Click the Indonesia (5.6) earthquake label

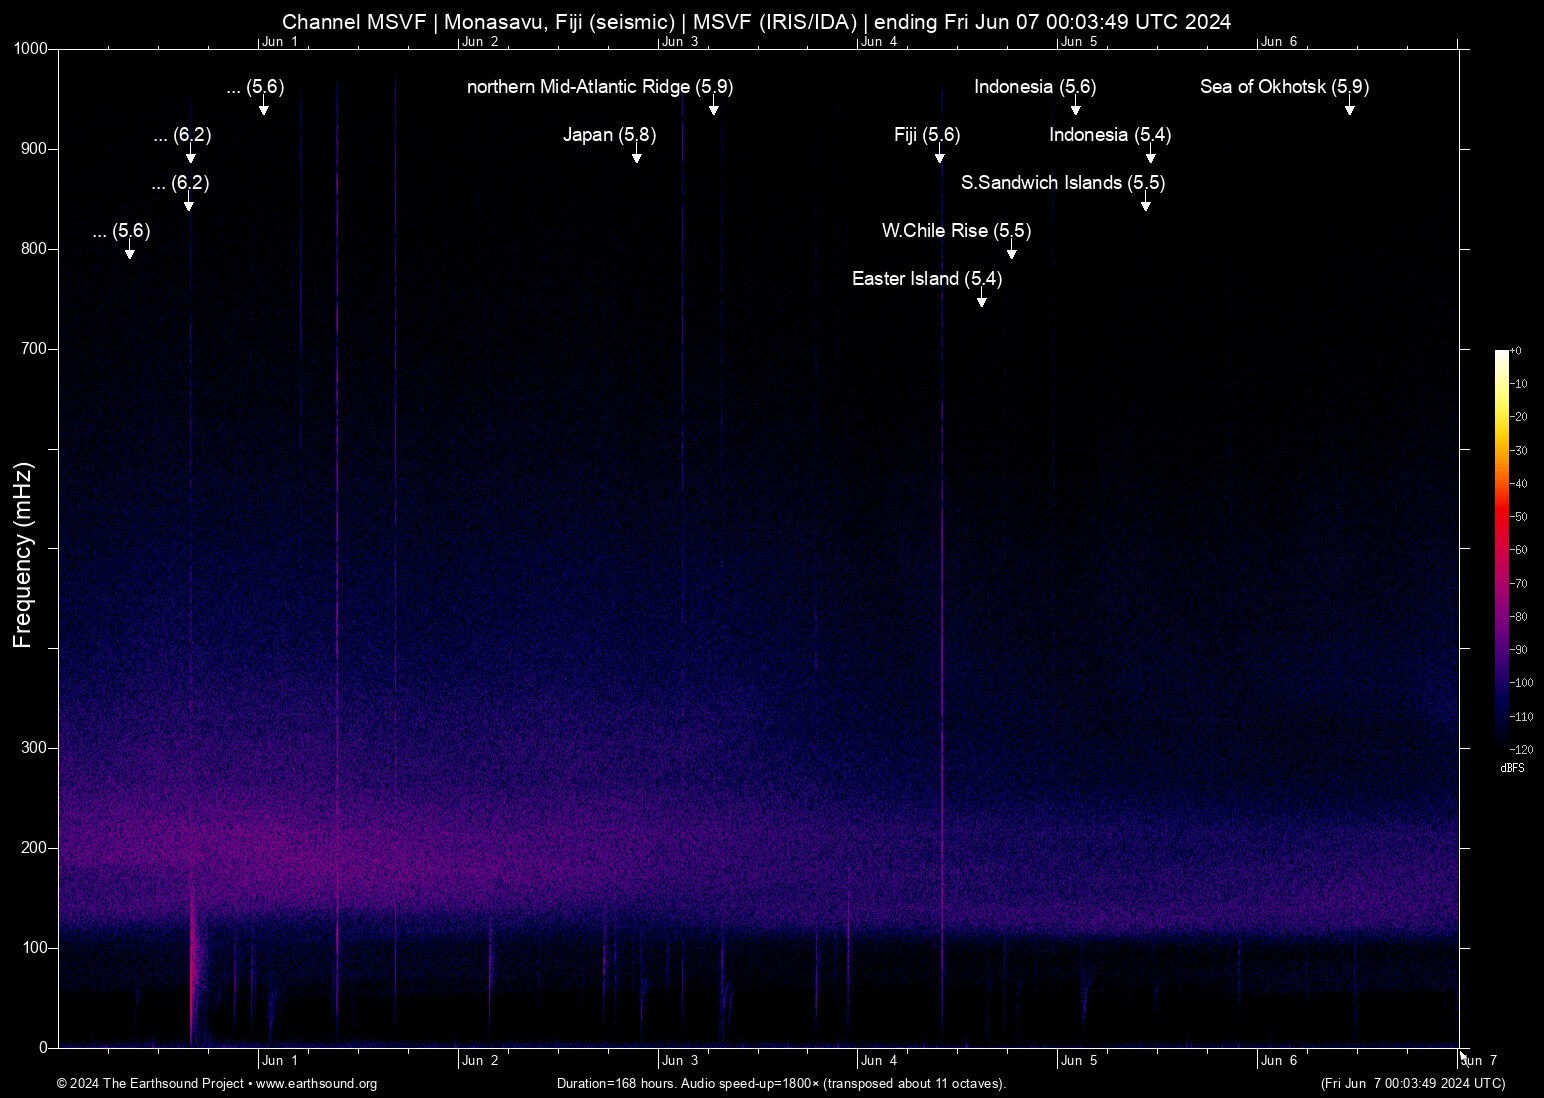(x=1034, y=87)
